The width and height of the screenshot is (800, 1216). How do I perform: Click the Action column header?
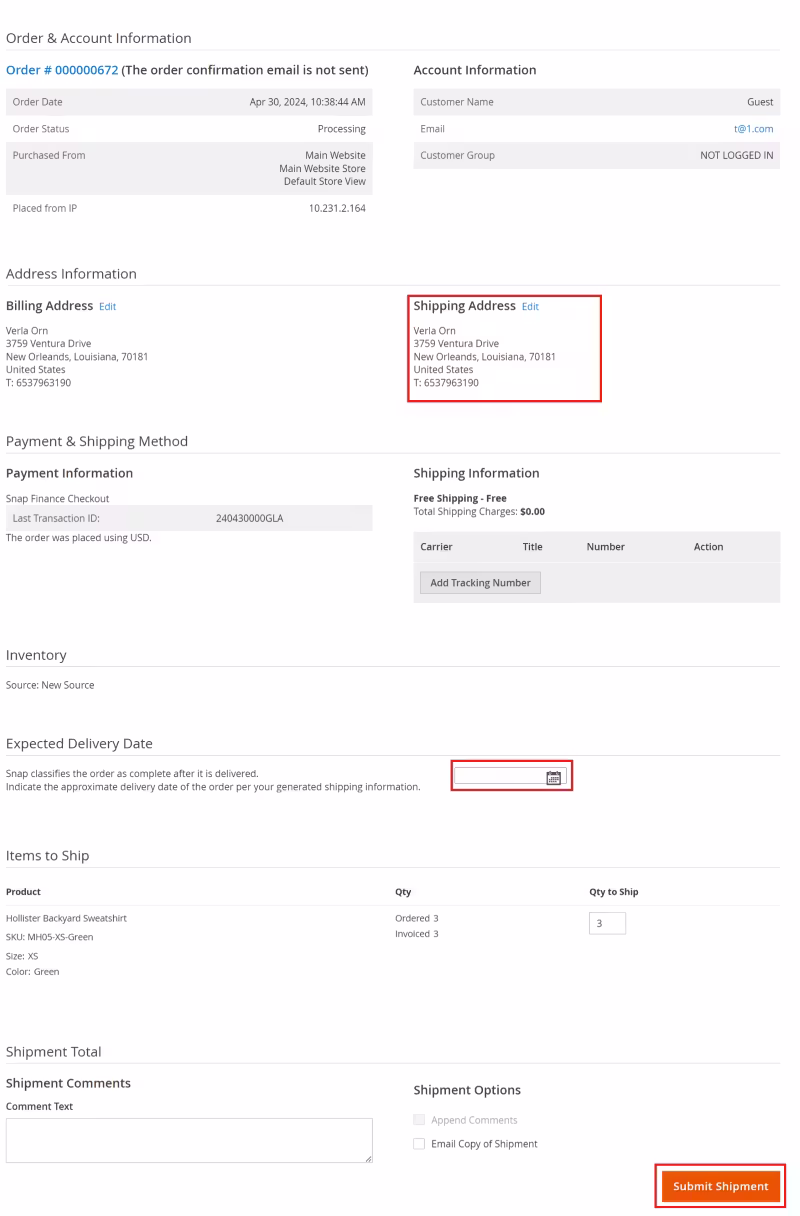(708, 547)
